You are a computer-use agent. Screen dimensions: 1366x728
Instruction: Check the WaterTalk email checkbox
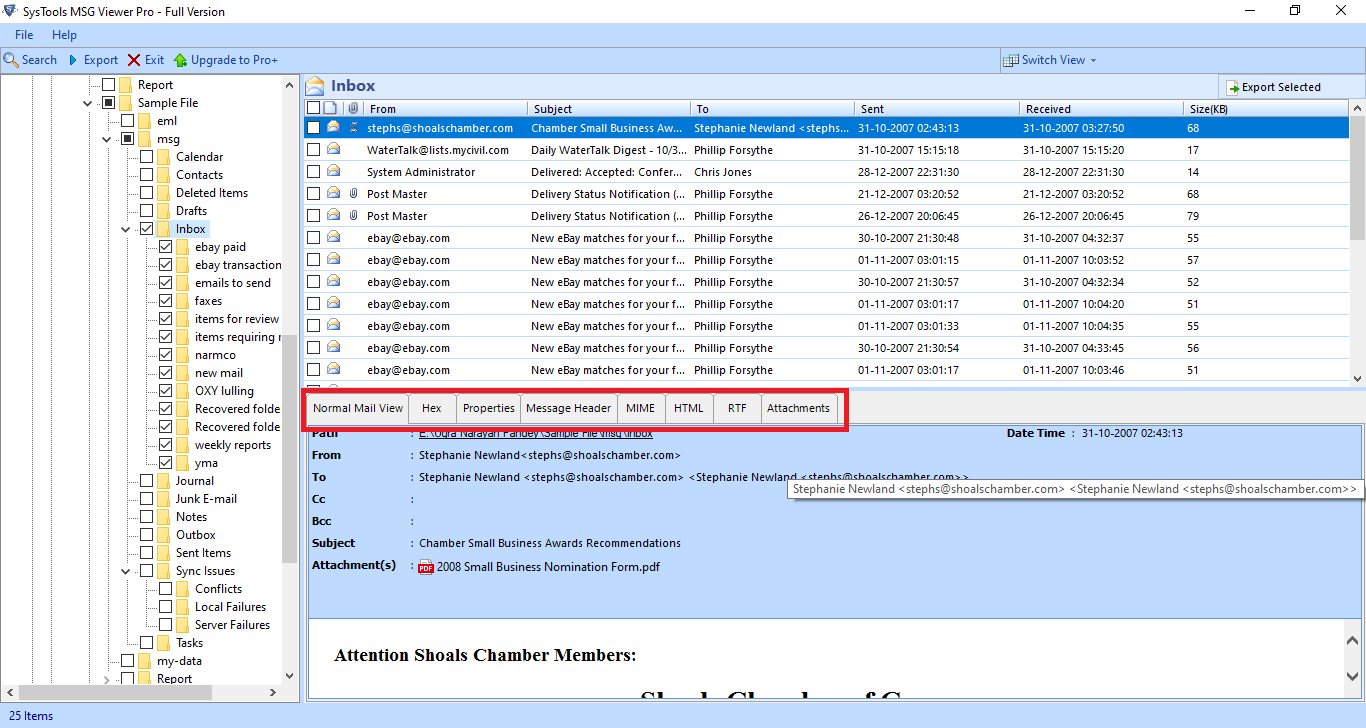(x=314, y=150)
